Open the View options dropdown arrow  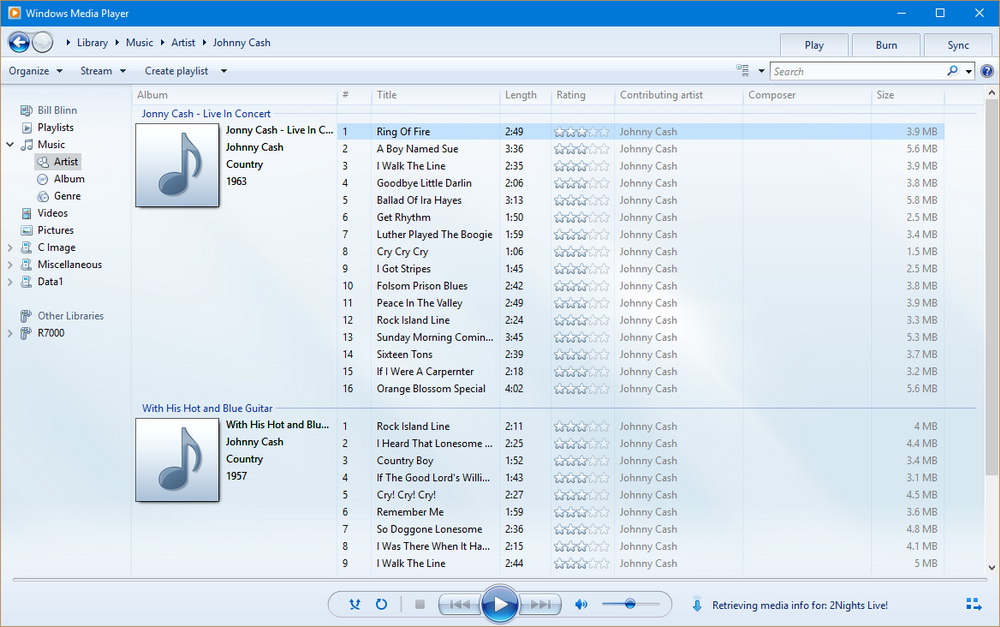click(761, 71)
